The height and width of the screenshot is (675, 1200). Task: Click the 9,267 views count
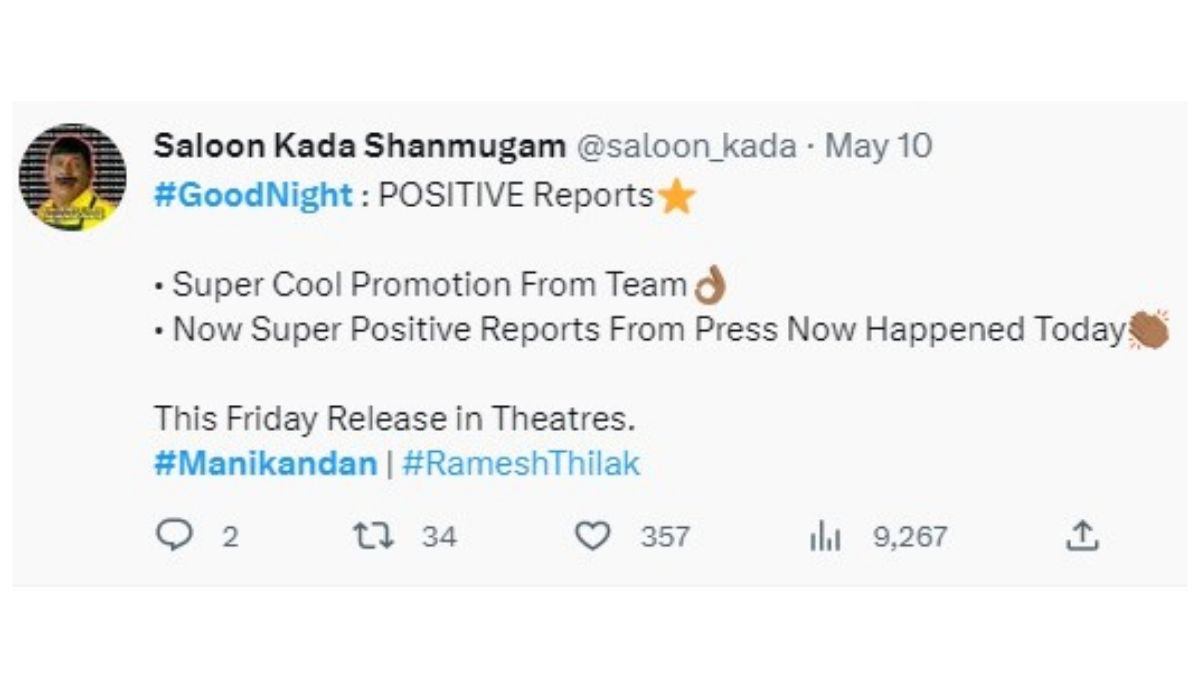coord(909,537)
